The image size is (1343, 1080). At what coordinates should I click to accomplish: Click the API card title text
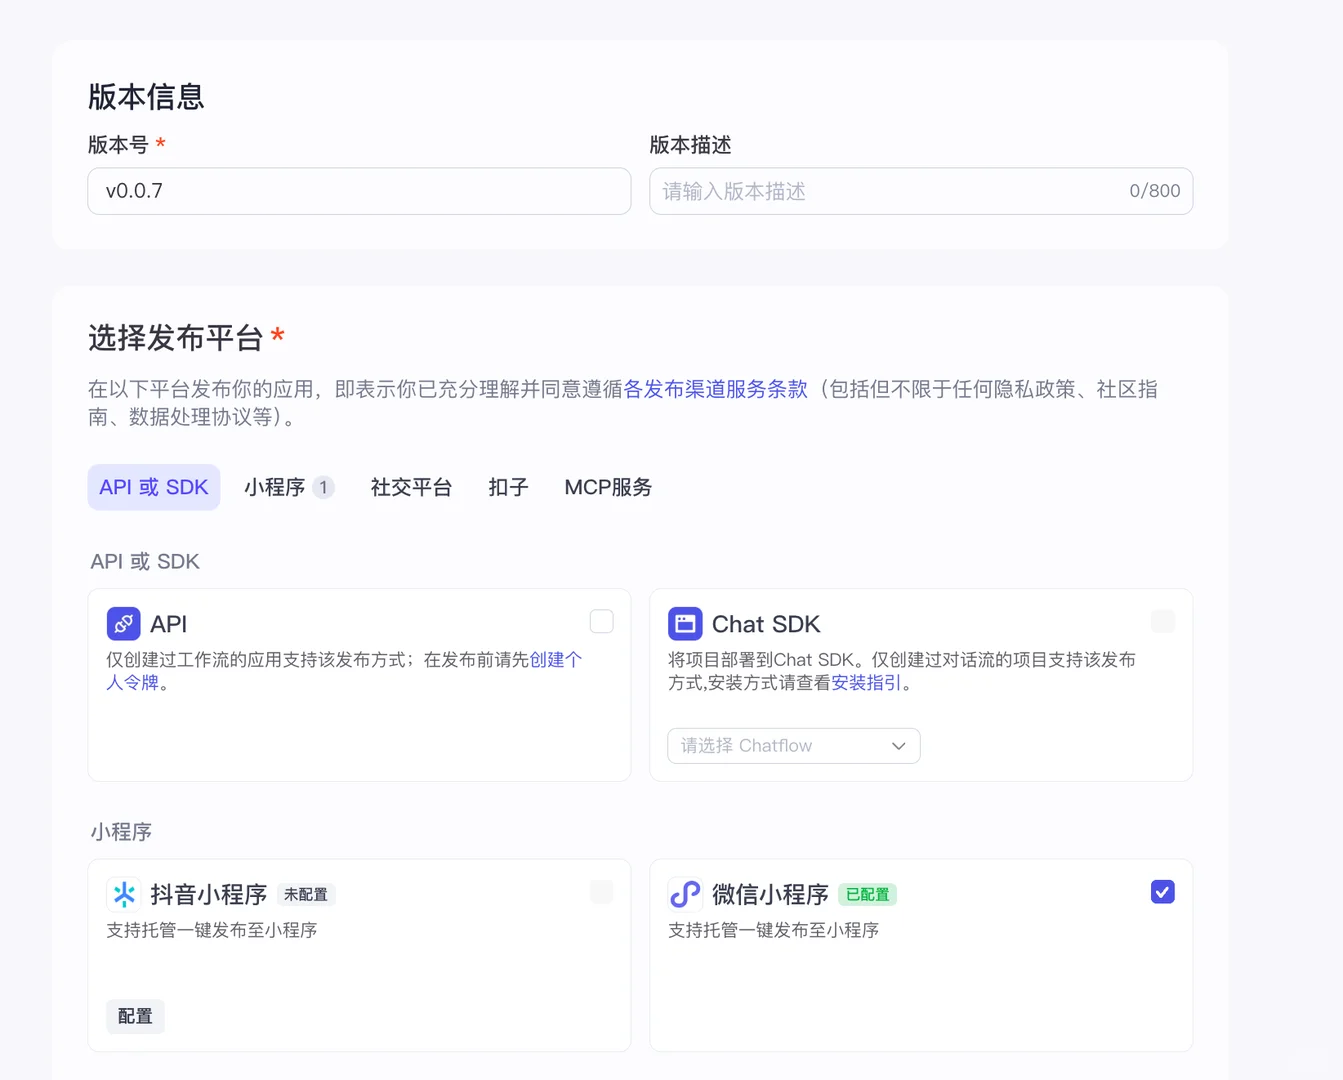click(x=169, y=624)
